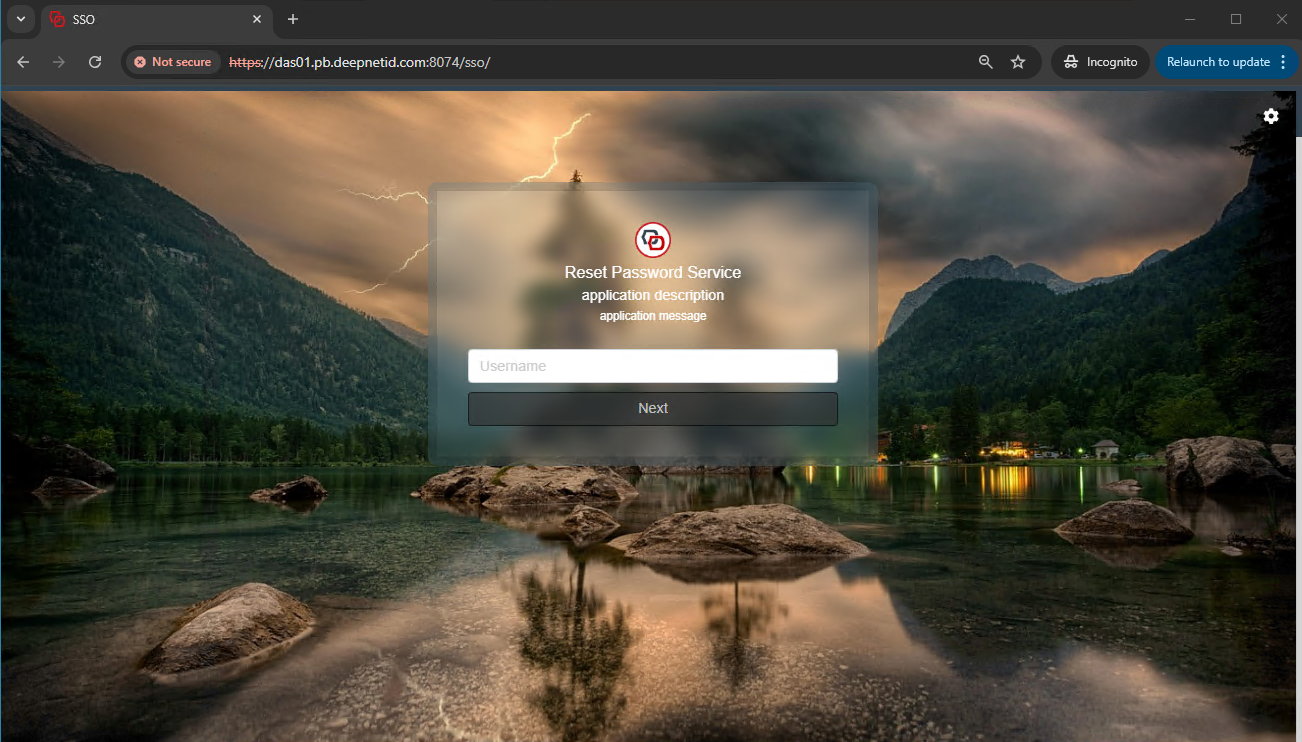The width and height of the screenshot is (1302, 742).
Task: Go forward to the next page
Action: coord(59,62)
